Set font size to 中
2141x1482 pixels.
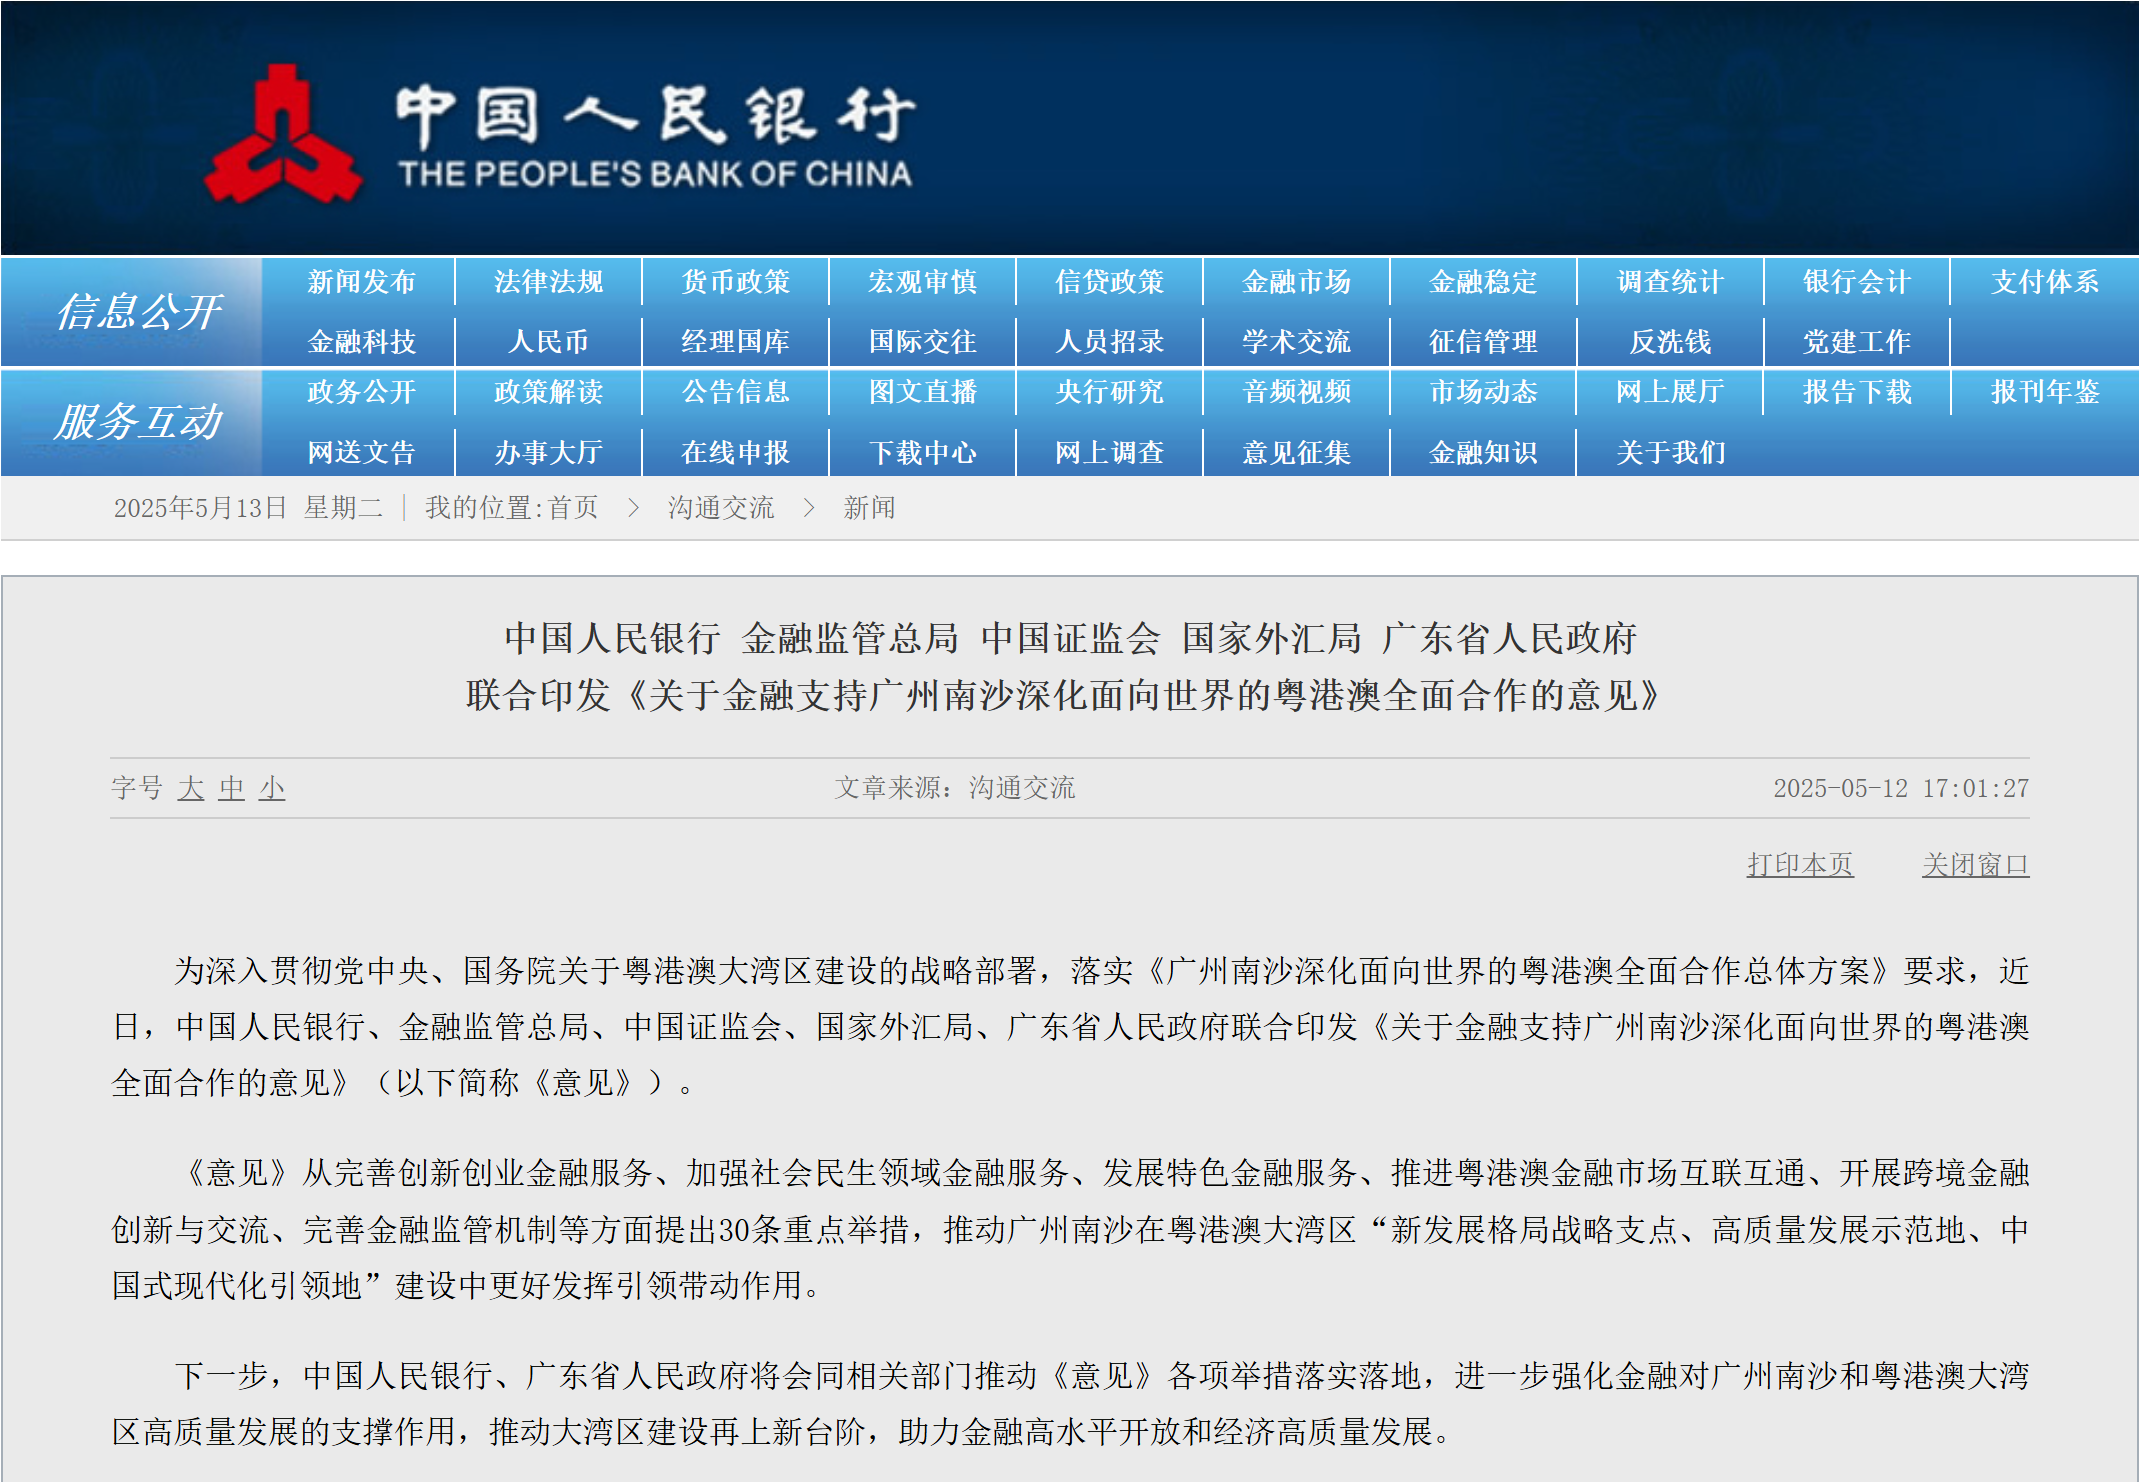(231, 788)
